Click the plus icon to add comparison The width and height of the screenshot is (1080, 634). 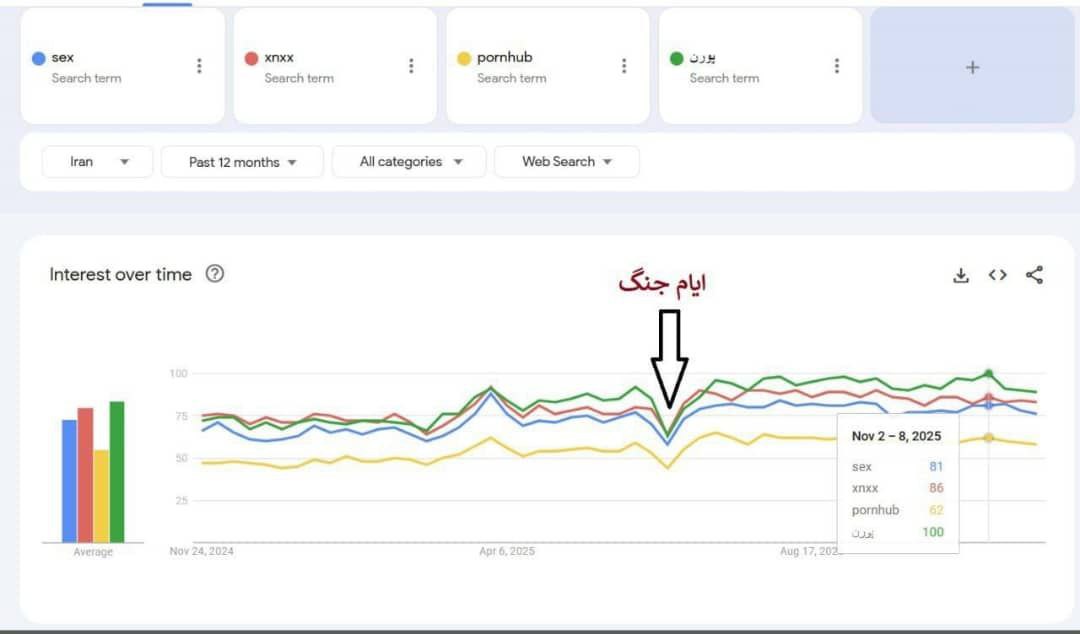pyautogui.click(x=972, y=67)
